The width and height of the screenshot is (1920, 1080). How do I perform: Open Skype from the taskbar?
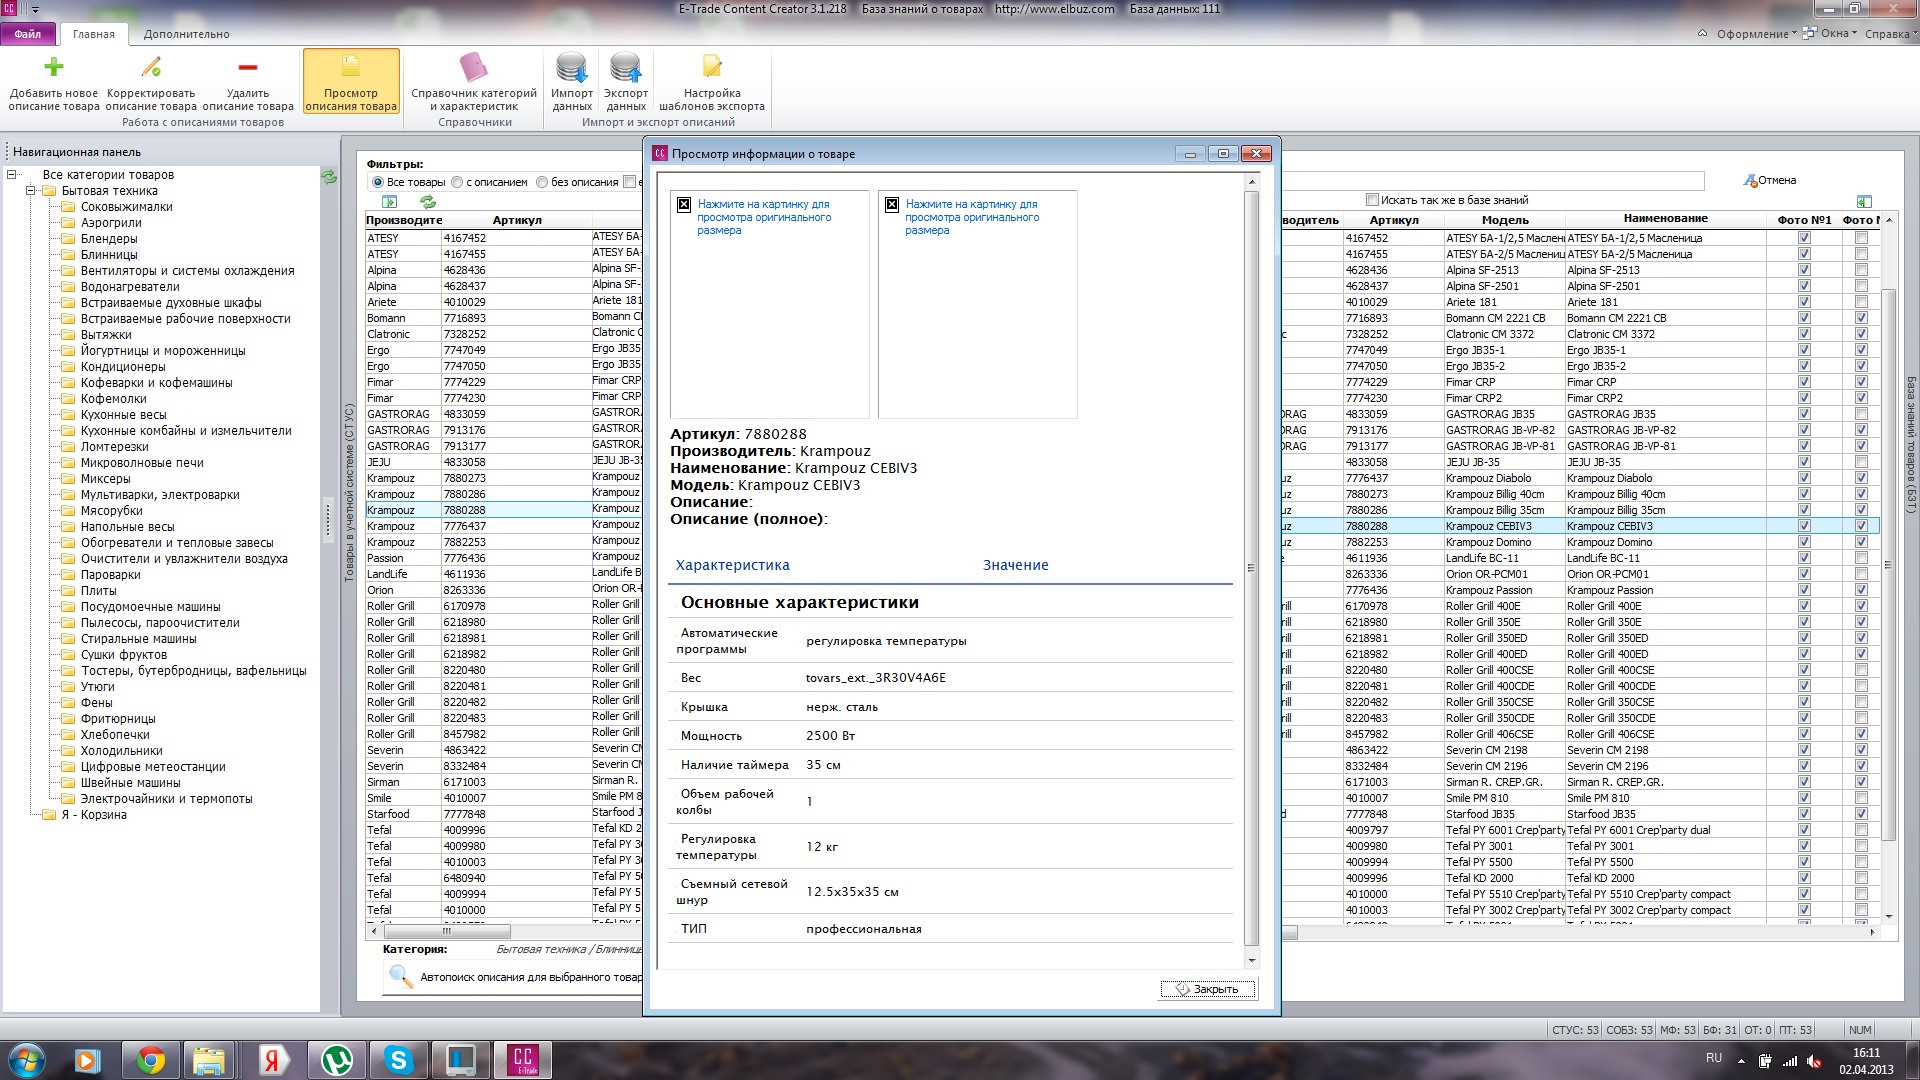[399, 1060]
